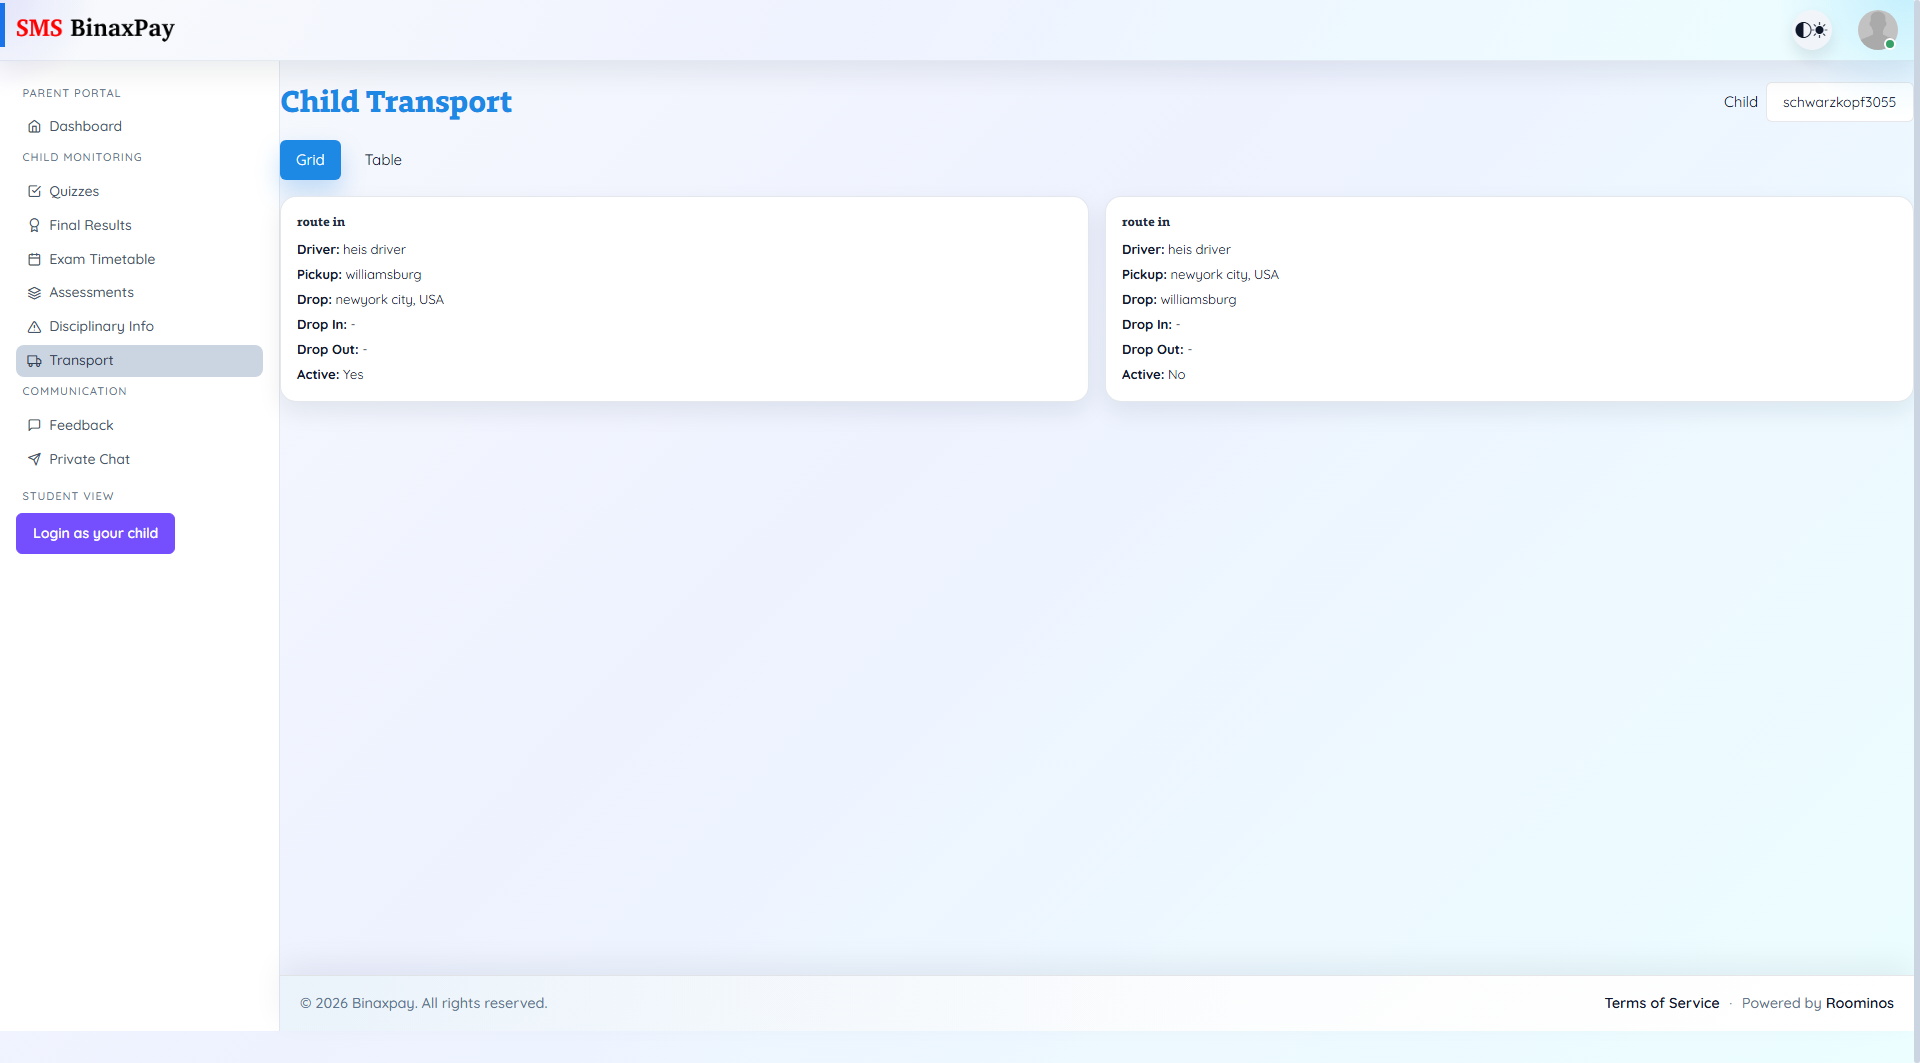Select the Assessments layers icon
The width and height of the screenshot is (1920, 1063).
35,292
